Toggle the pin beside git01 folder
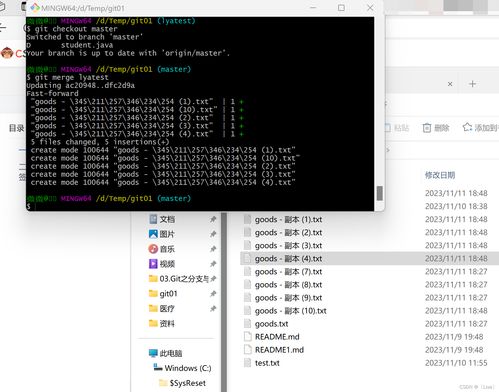 pyautogui.click(x=213, y=294)
